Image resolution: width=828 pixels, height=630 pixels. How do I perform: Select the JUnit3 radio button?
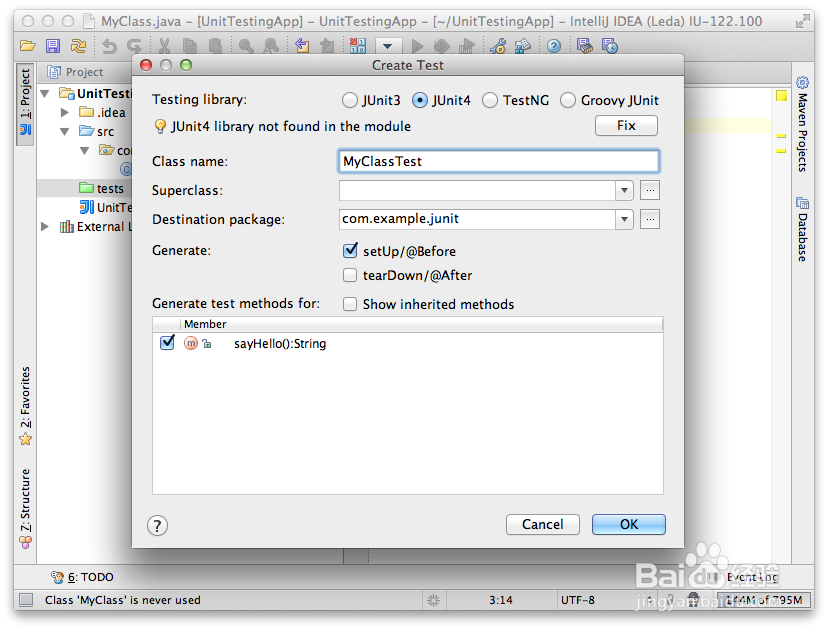(350, 100)
